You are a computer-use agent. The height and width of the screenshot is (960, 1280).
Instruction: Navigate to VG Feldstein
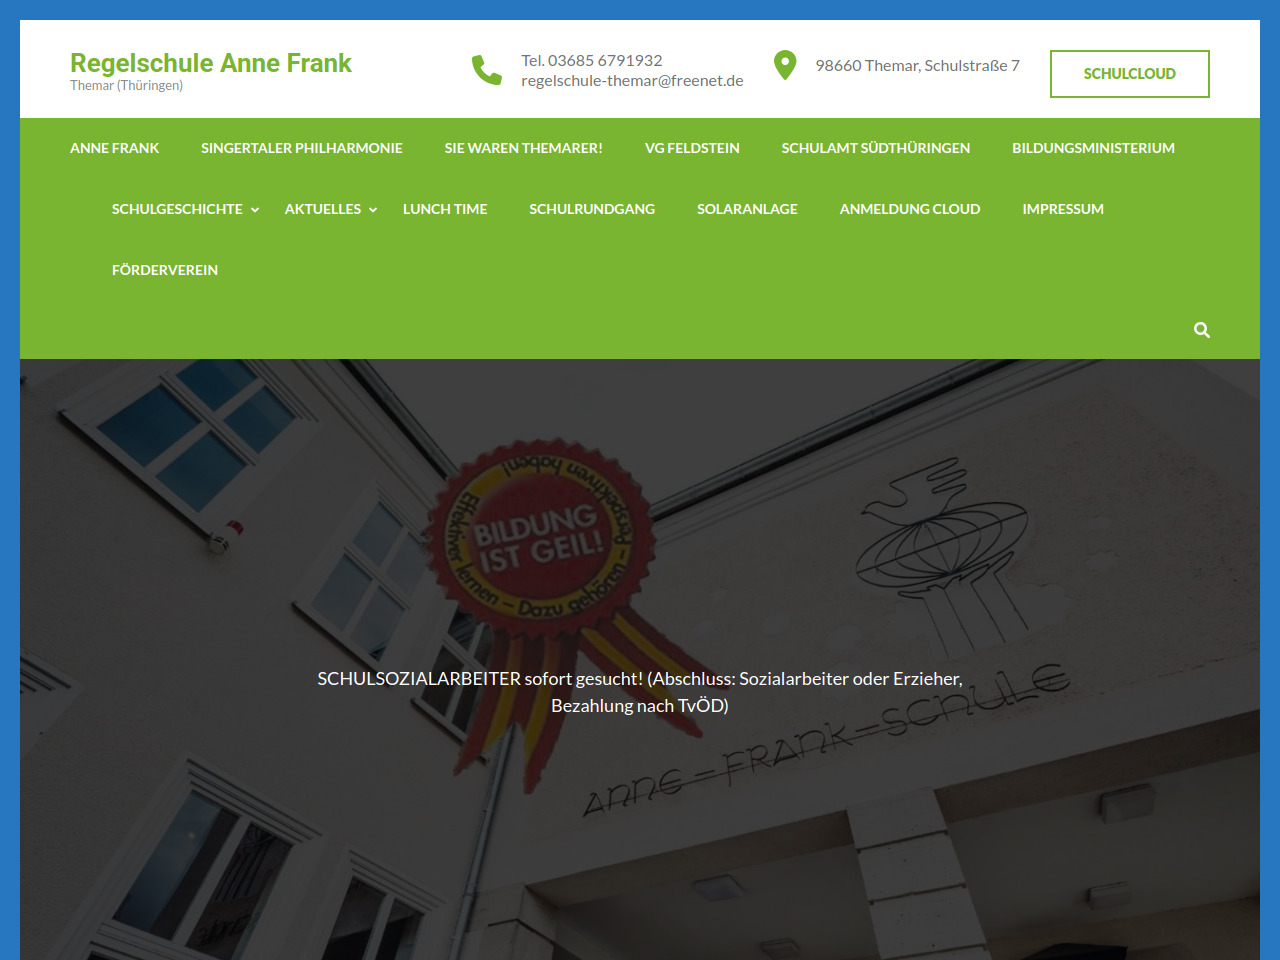692,148
